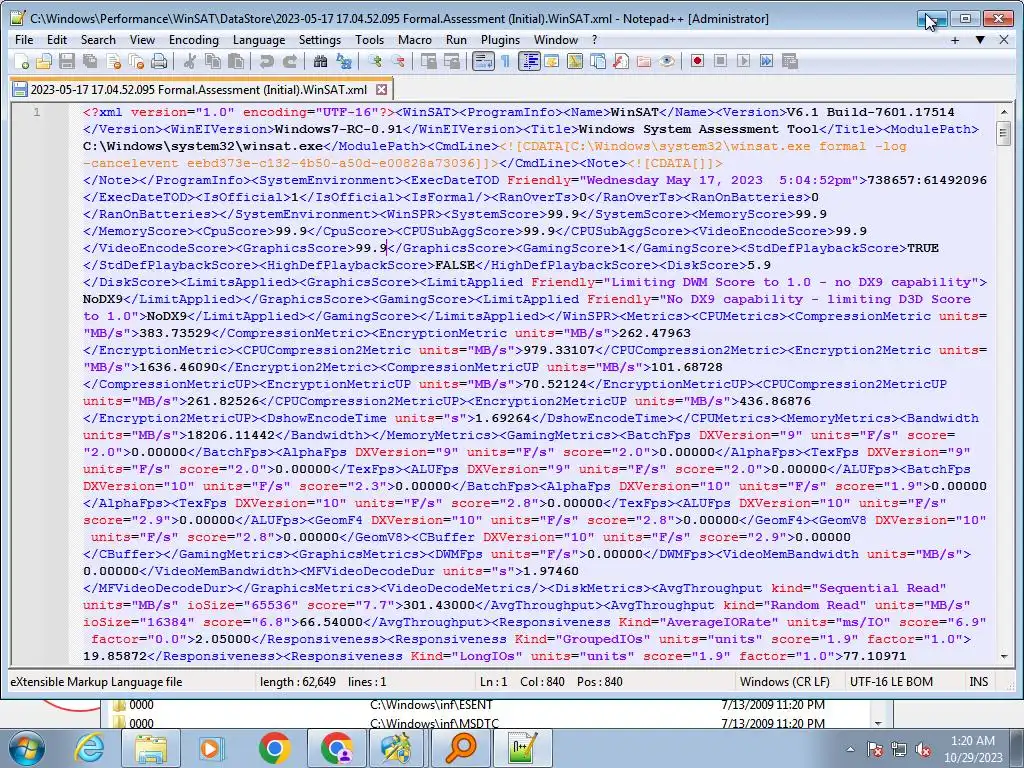The image size is (1024, 768).
Task: Click the editor vertical scrollbar up arrow
Action: [1004, 112]
